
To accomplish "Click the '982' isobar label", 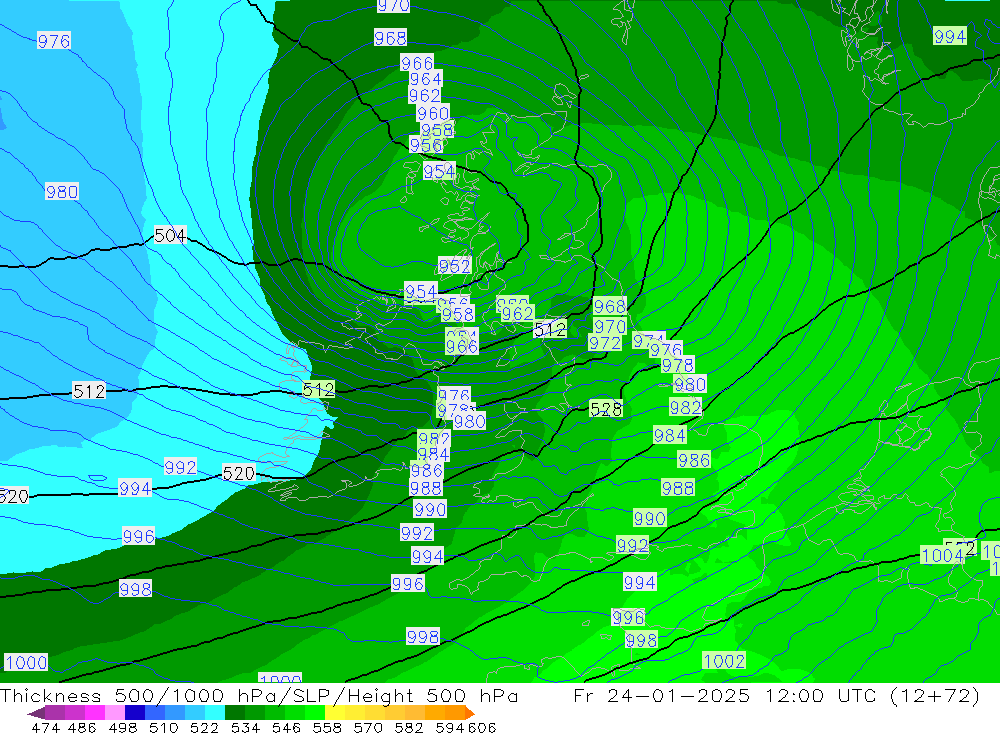I will point(686,407).
